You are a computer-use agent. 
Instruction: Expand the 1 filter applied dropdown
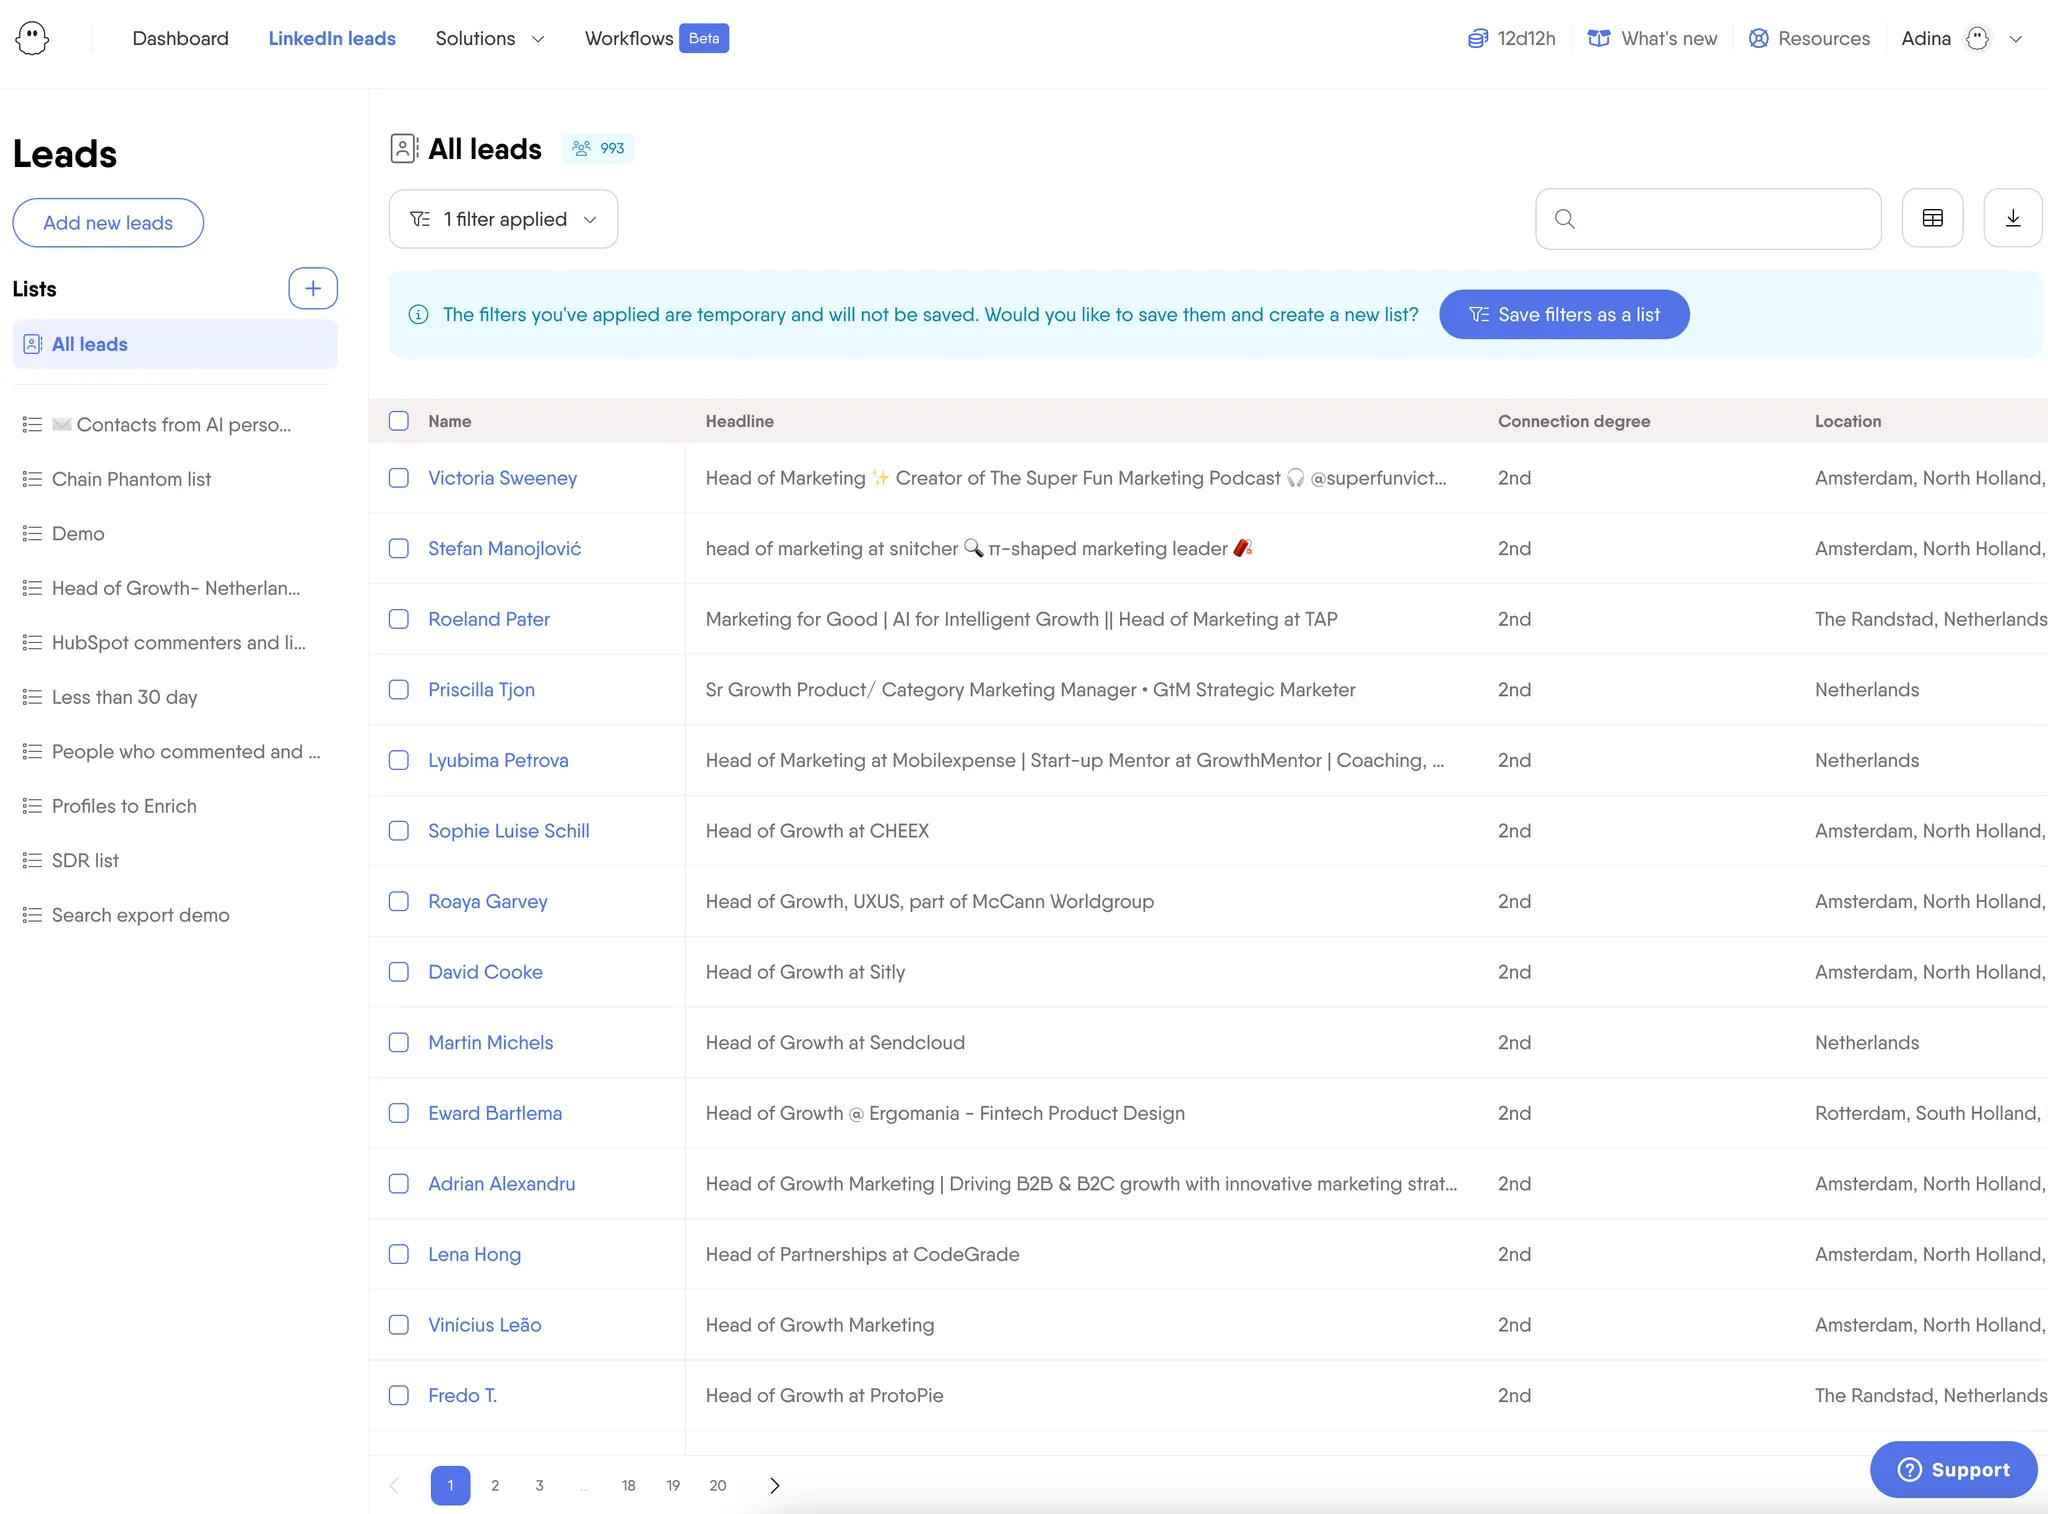point(503,219)
